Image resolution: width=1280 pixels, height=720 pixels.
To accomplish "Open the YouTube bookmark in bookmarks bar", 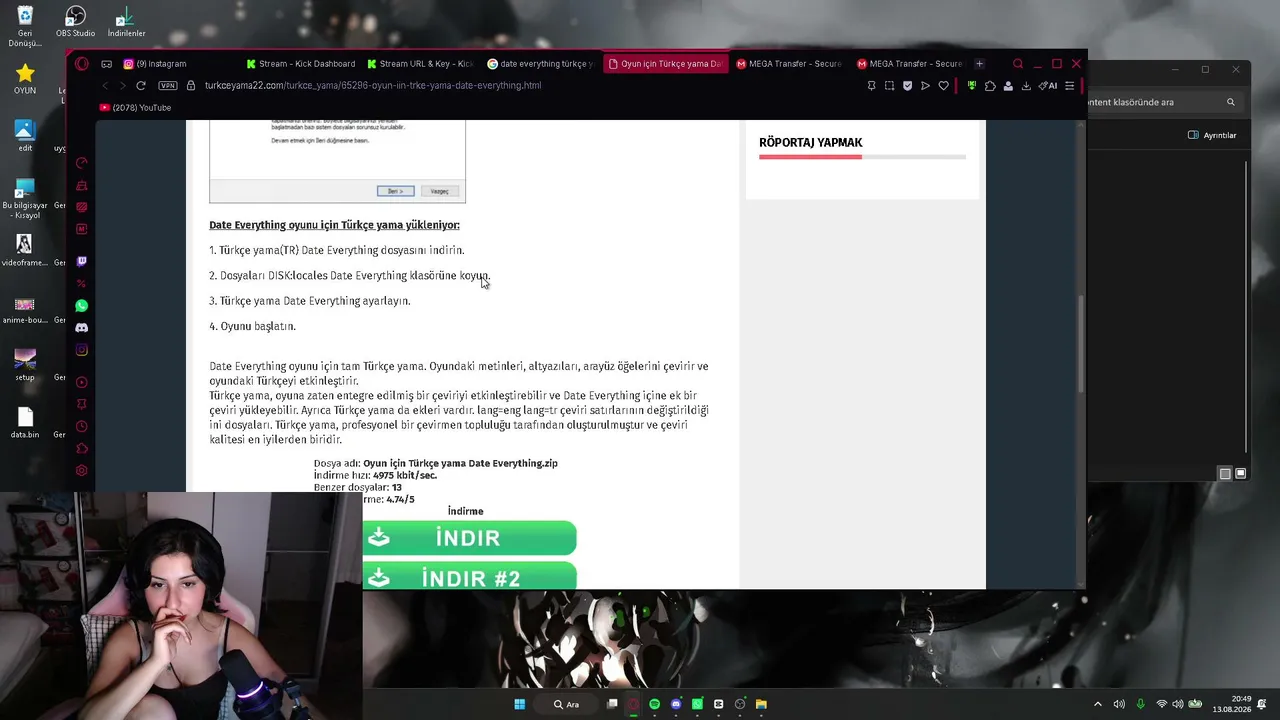I will pyautogui.click(x=136, y=108).
